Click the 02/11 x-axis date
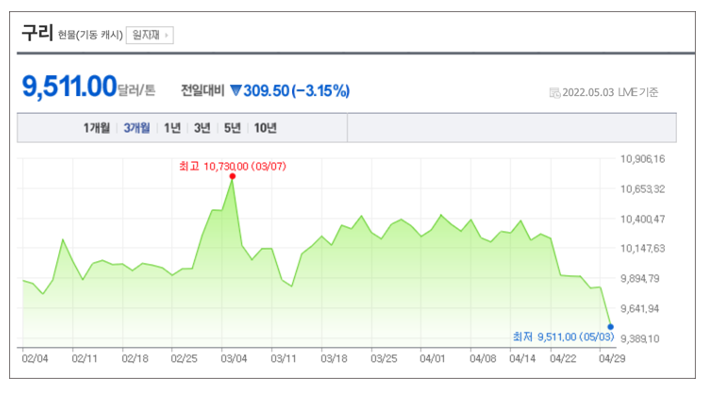This screenshot has height=394, width=708. [x=84, y=359]
